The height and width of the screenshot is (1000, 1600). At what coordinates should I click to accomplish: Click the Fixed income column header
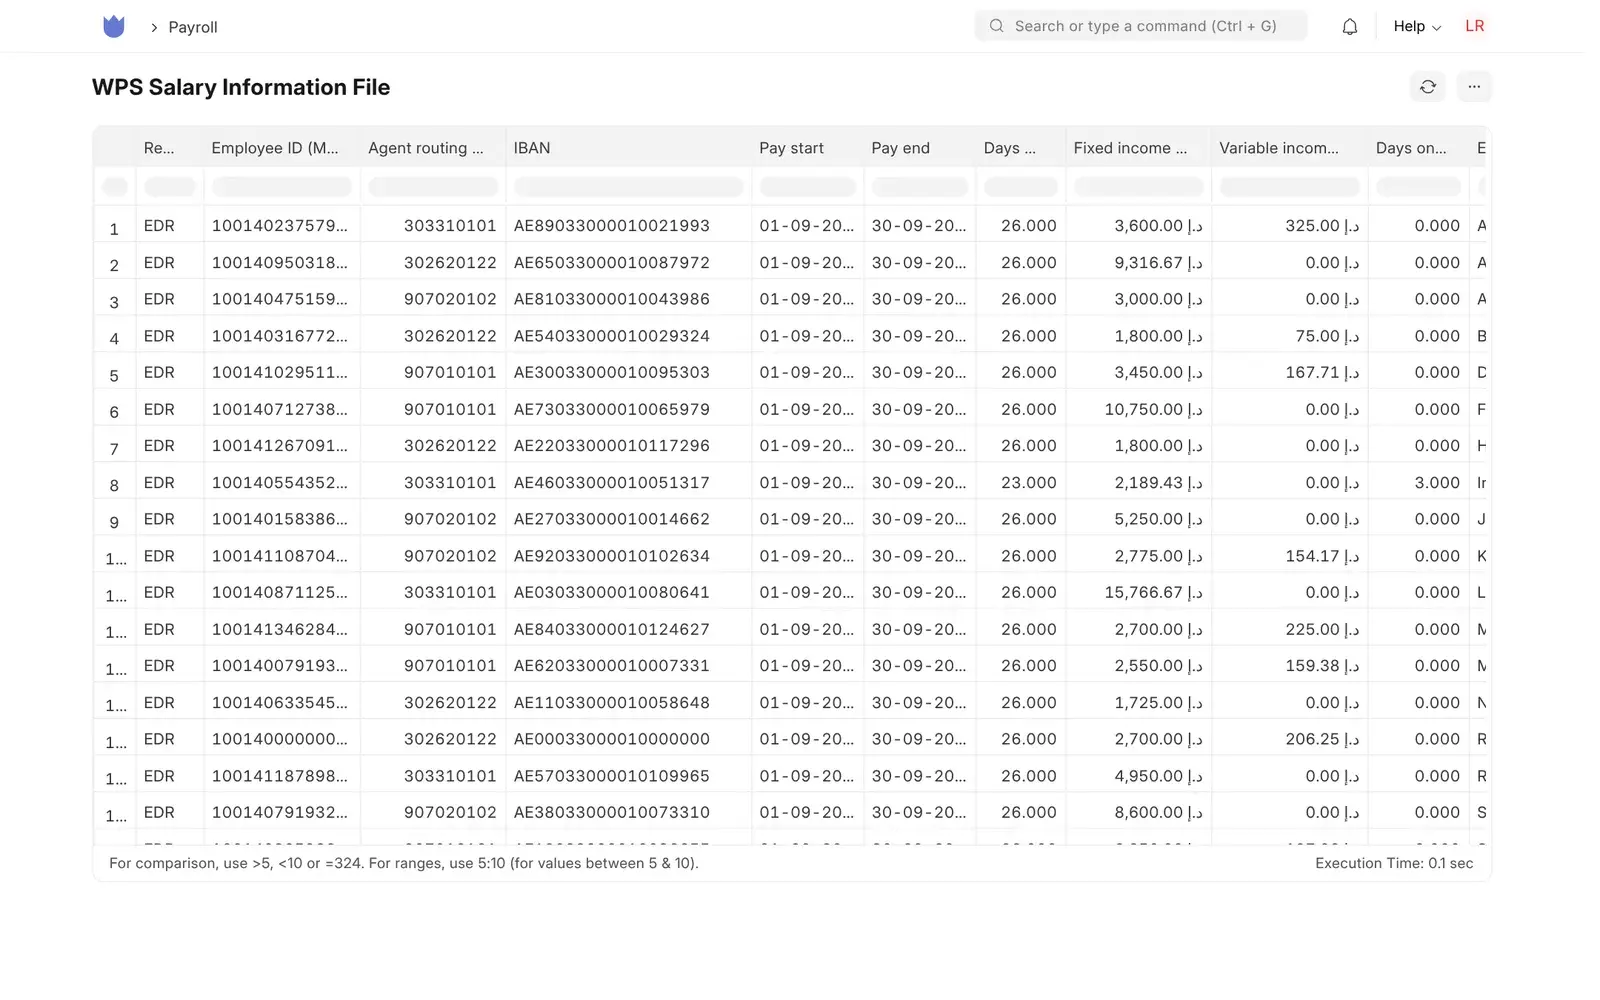point(1138,148)
